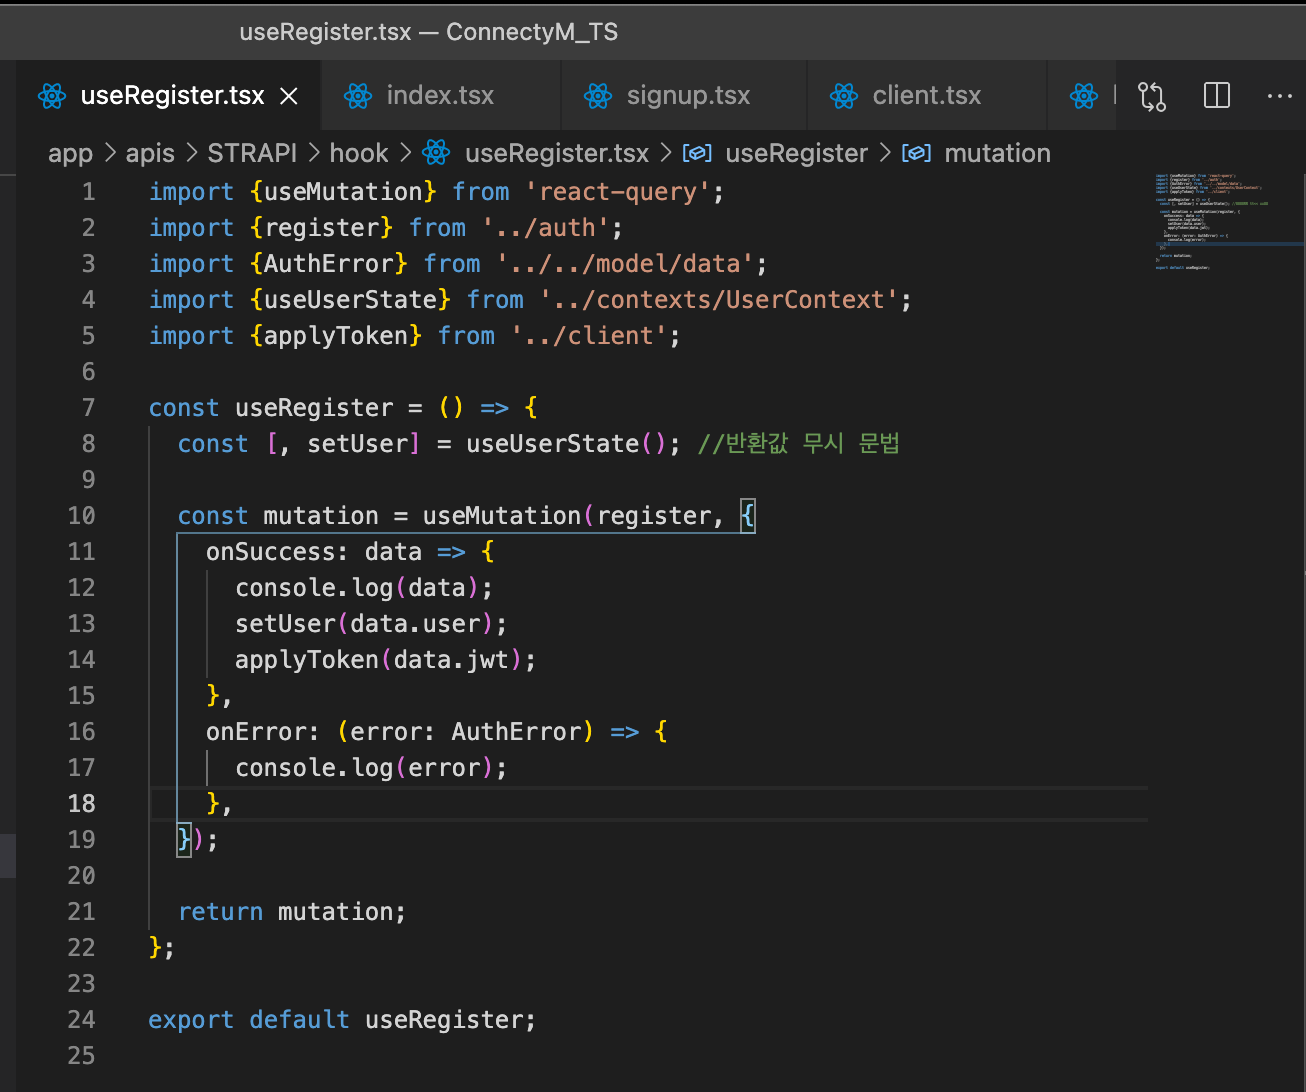Switch to the signup.tsx tab
Screen dimensions: 1306x1092
[685, 95]
